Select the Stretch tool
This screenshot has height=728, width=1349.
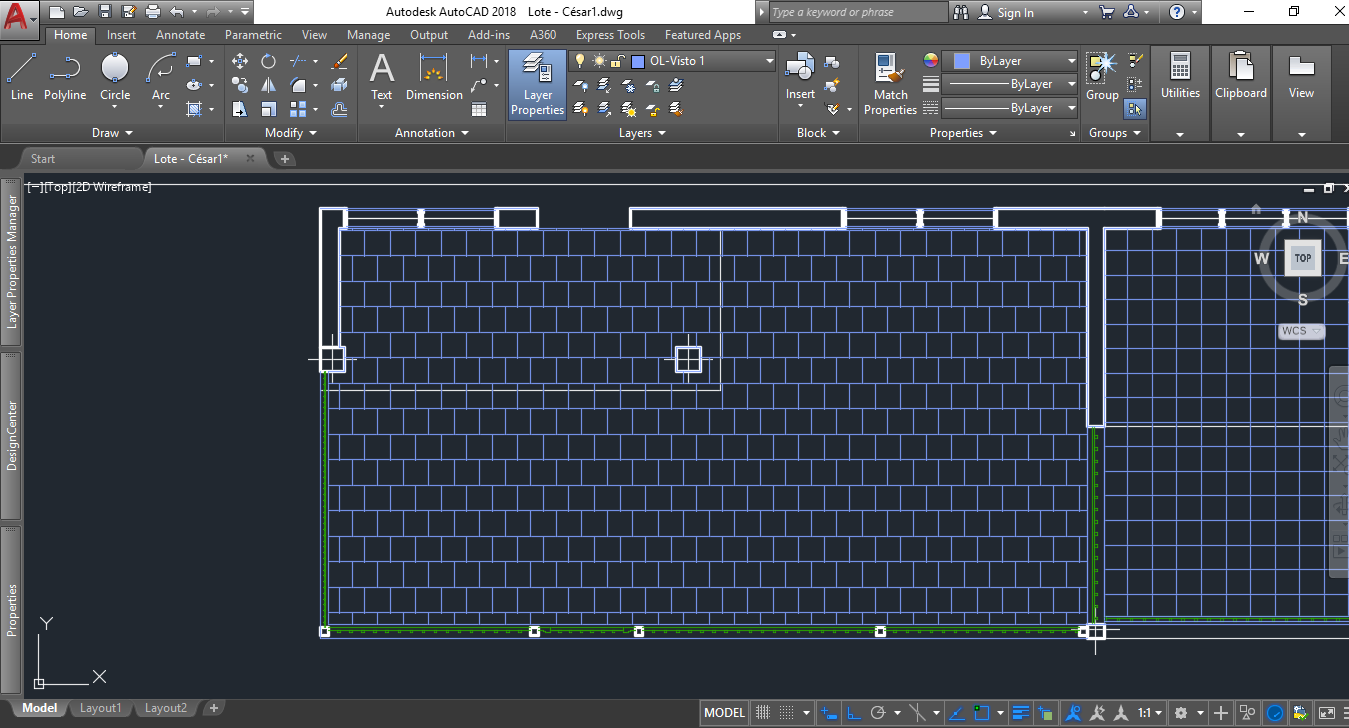tap(240, 109)
